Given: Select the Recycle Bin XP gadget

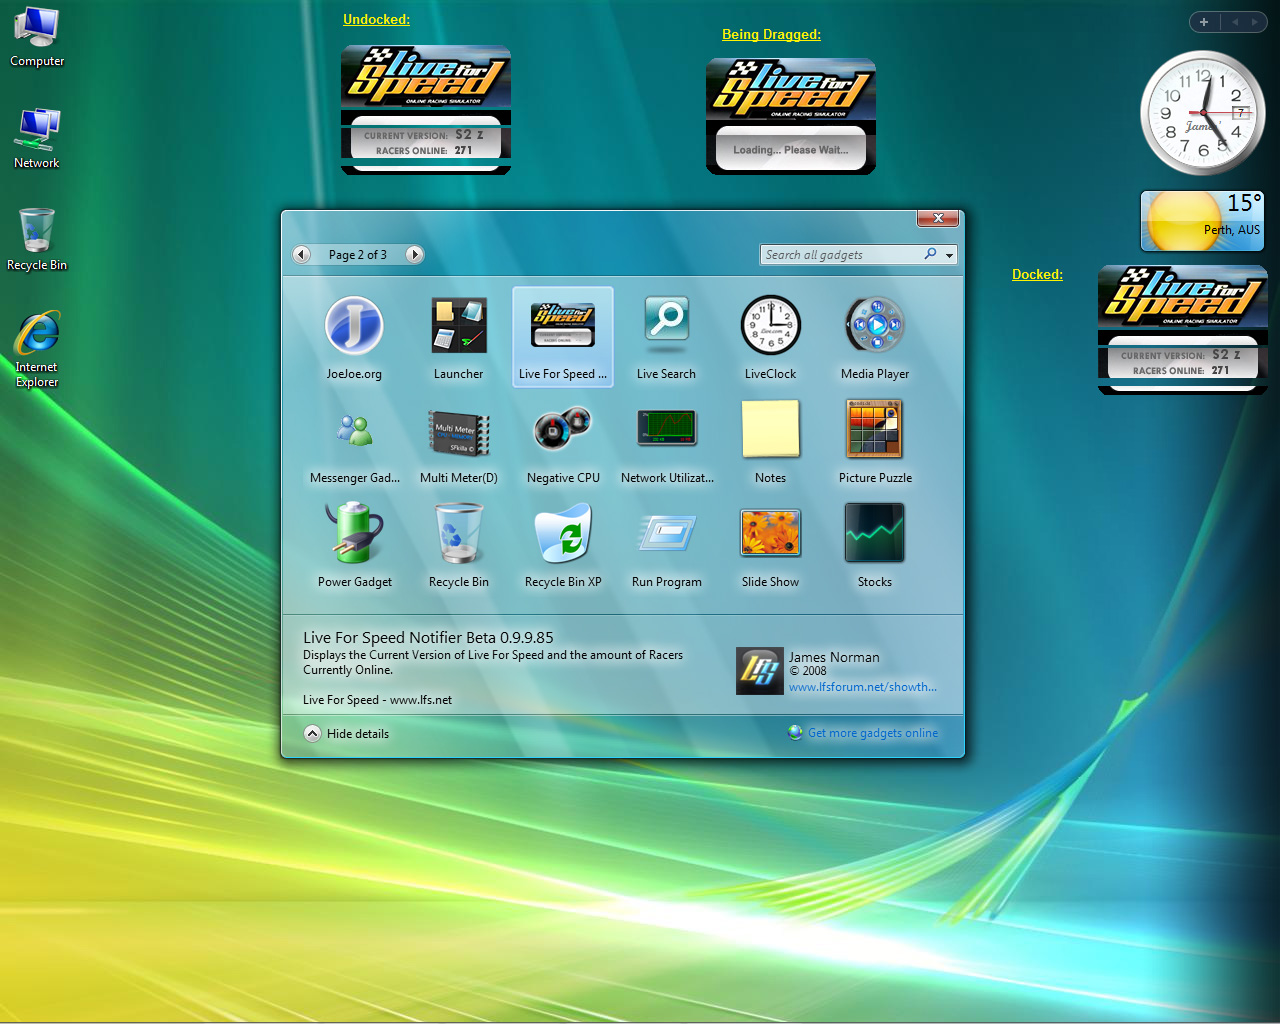Looking at the screenshot, I should tap(563, 546).
